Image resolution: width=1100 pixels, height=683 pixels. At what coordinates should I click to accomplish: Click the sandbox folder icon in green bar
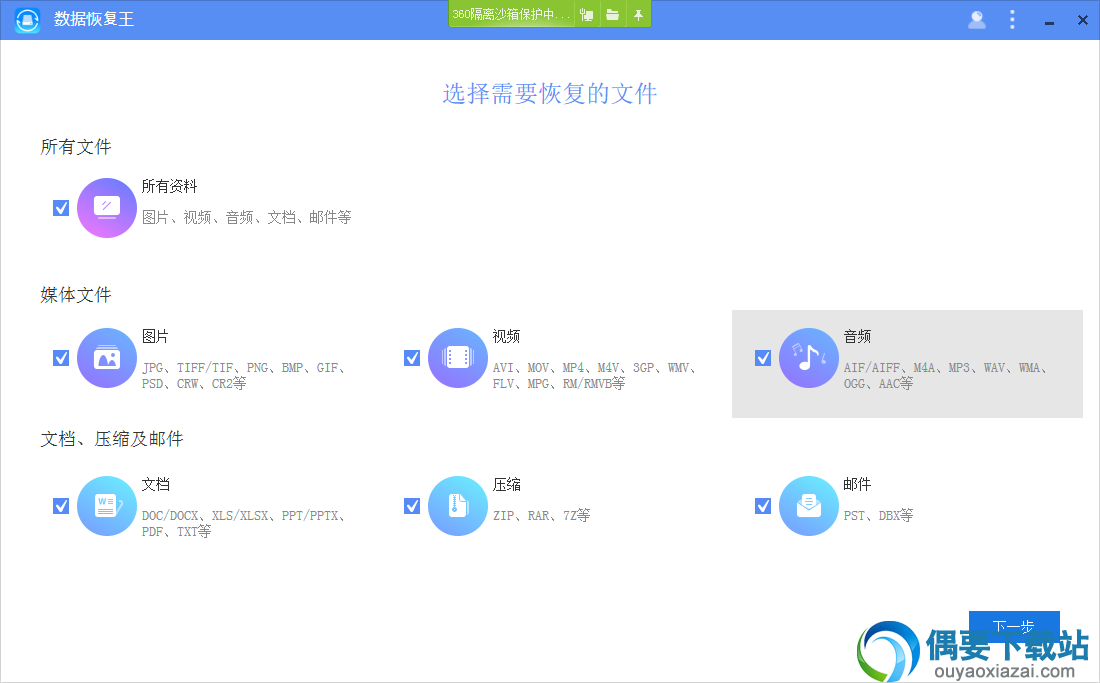pos(612,15)
